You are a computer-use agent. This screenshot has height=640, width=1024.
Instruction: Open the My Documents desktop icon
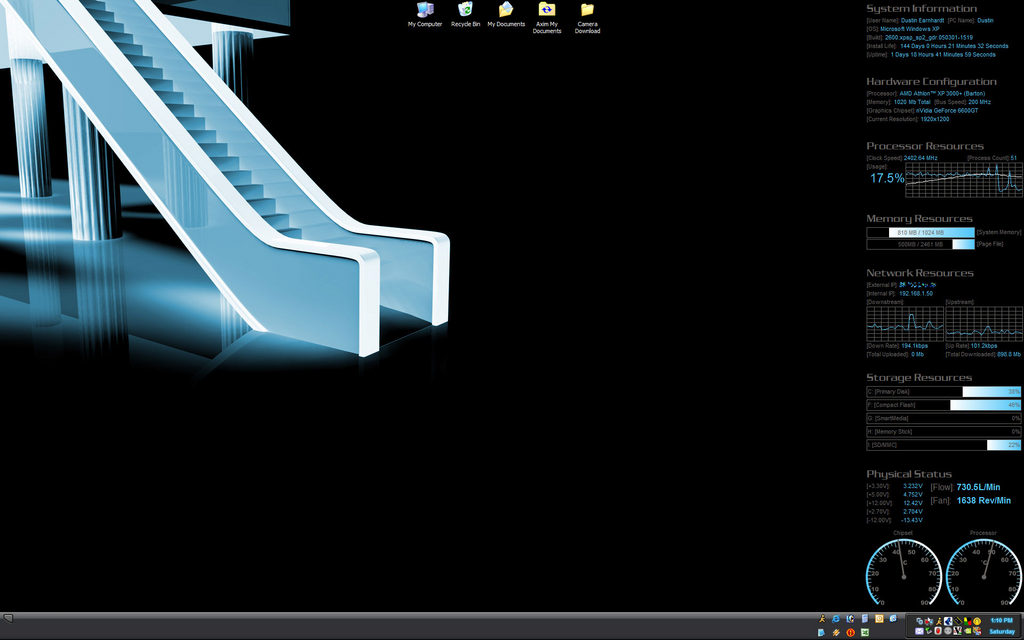pyautogui.click(x=506, y=14)
